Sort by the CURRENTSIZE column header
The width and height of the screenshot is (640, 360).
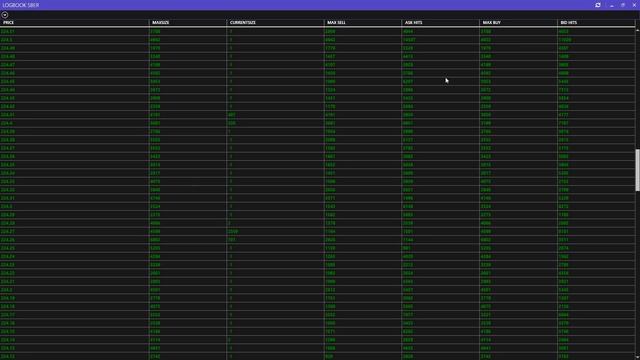pyautogui.click(x=242, y=22)
